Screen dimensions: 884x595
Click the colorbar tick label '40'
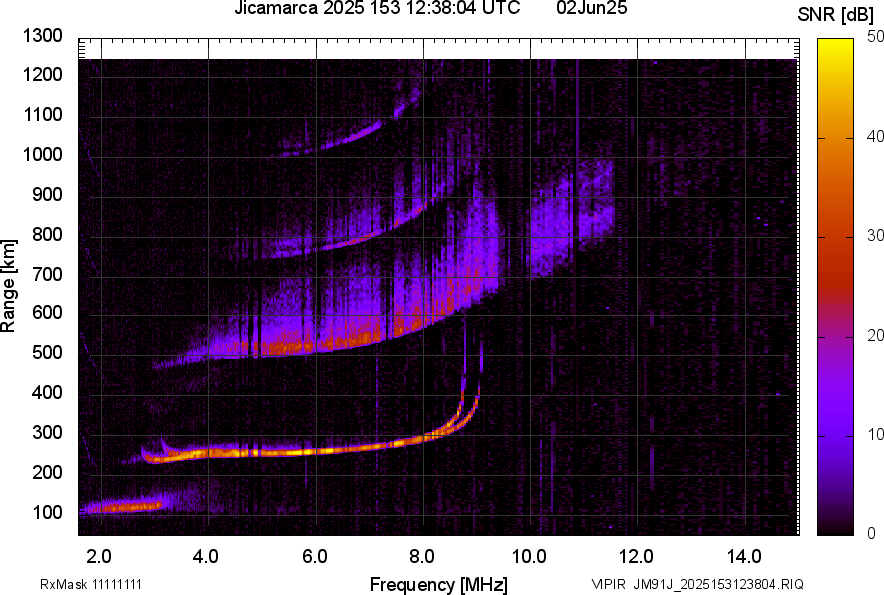(875, 136)
